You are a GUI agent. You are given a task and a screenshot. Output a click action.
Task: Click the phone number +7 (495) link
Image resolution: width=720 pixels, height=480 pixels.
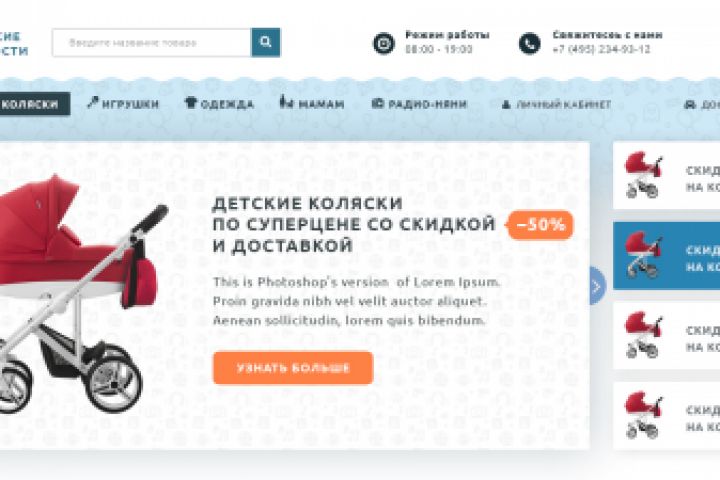602,49
